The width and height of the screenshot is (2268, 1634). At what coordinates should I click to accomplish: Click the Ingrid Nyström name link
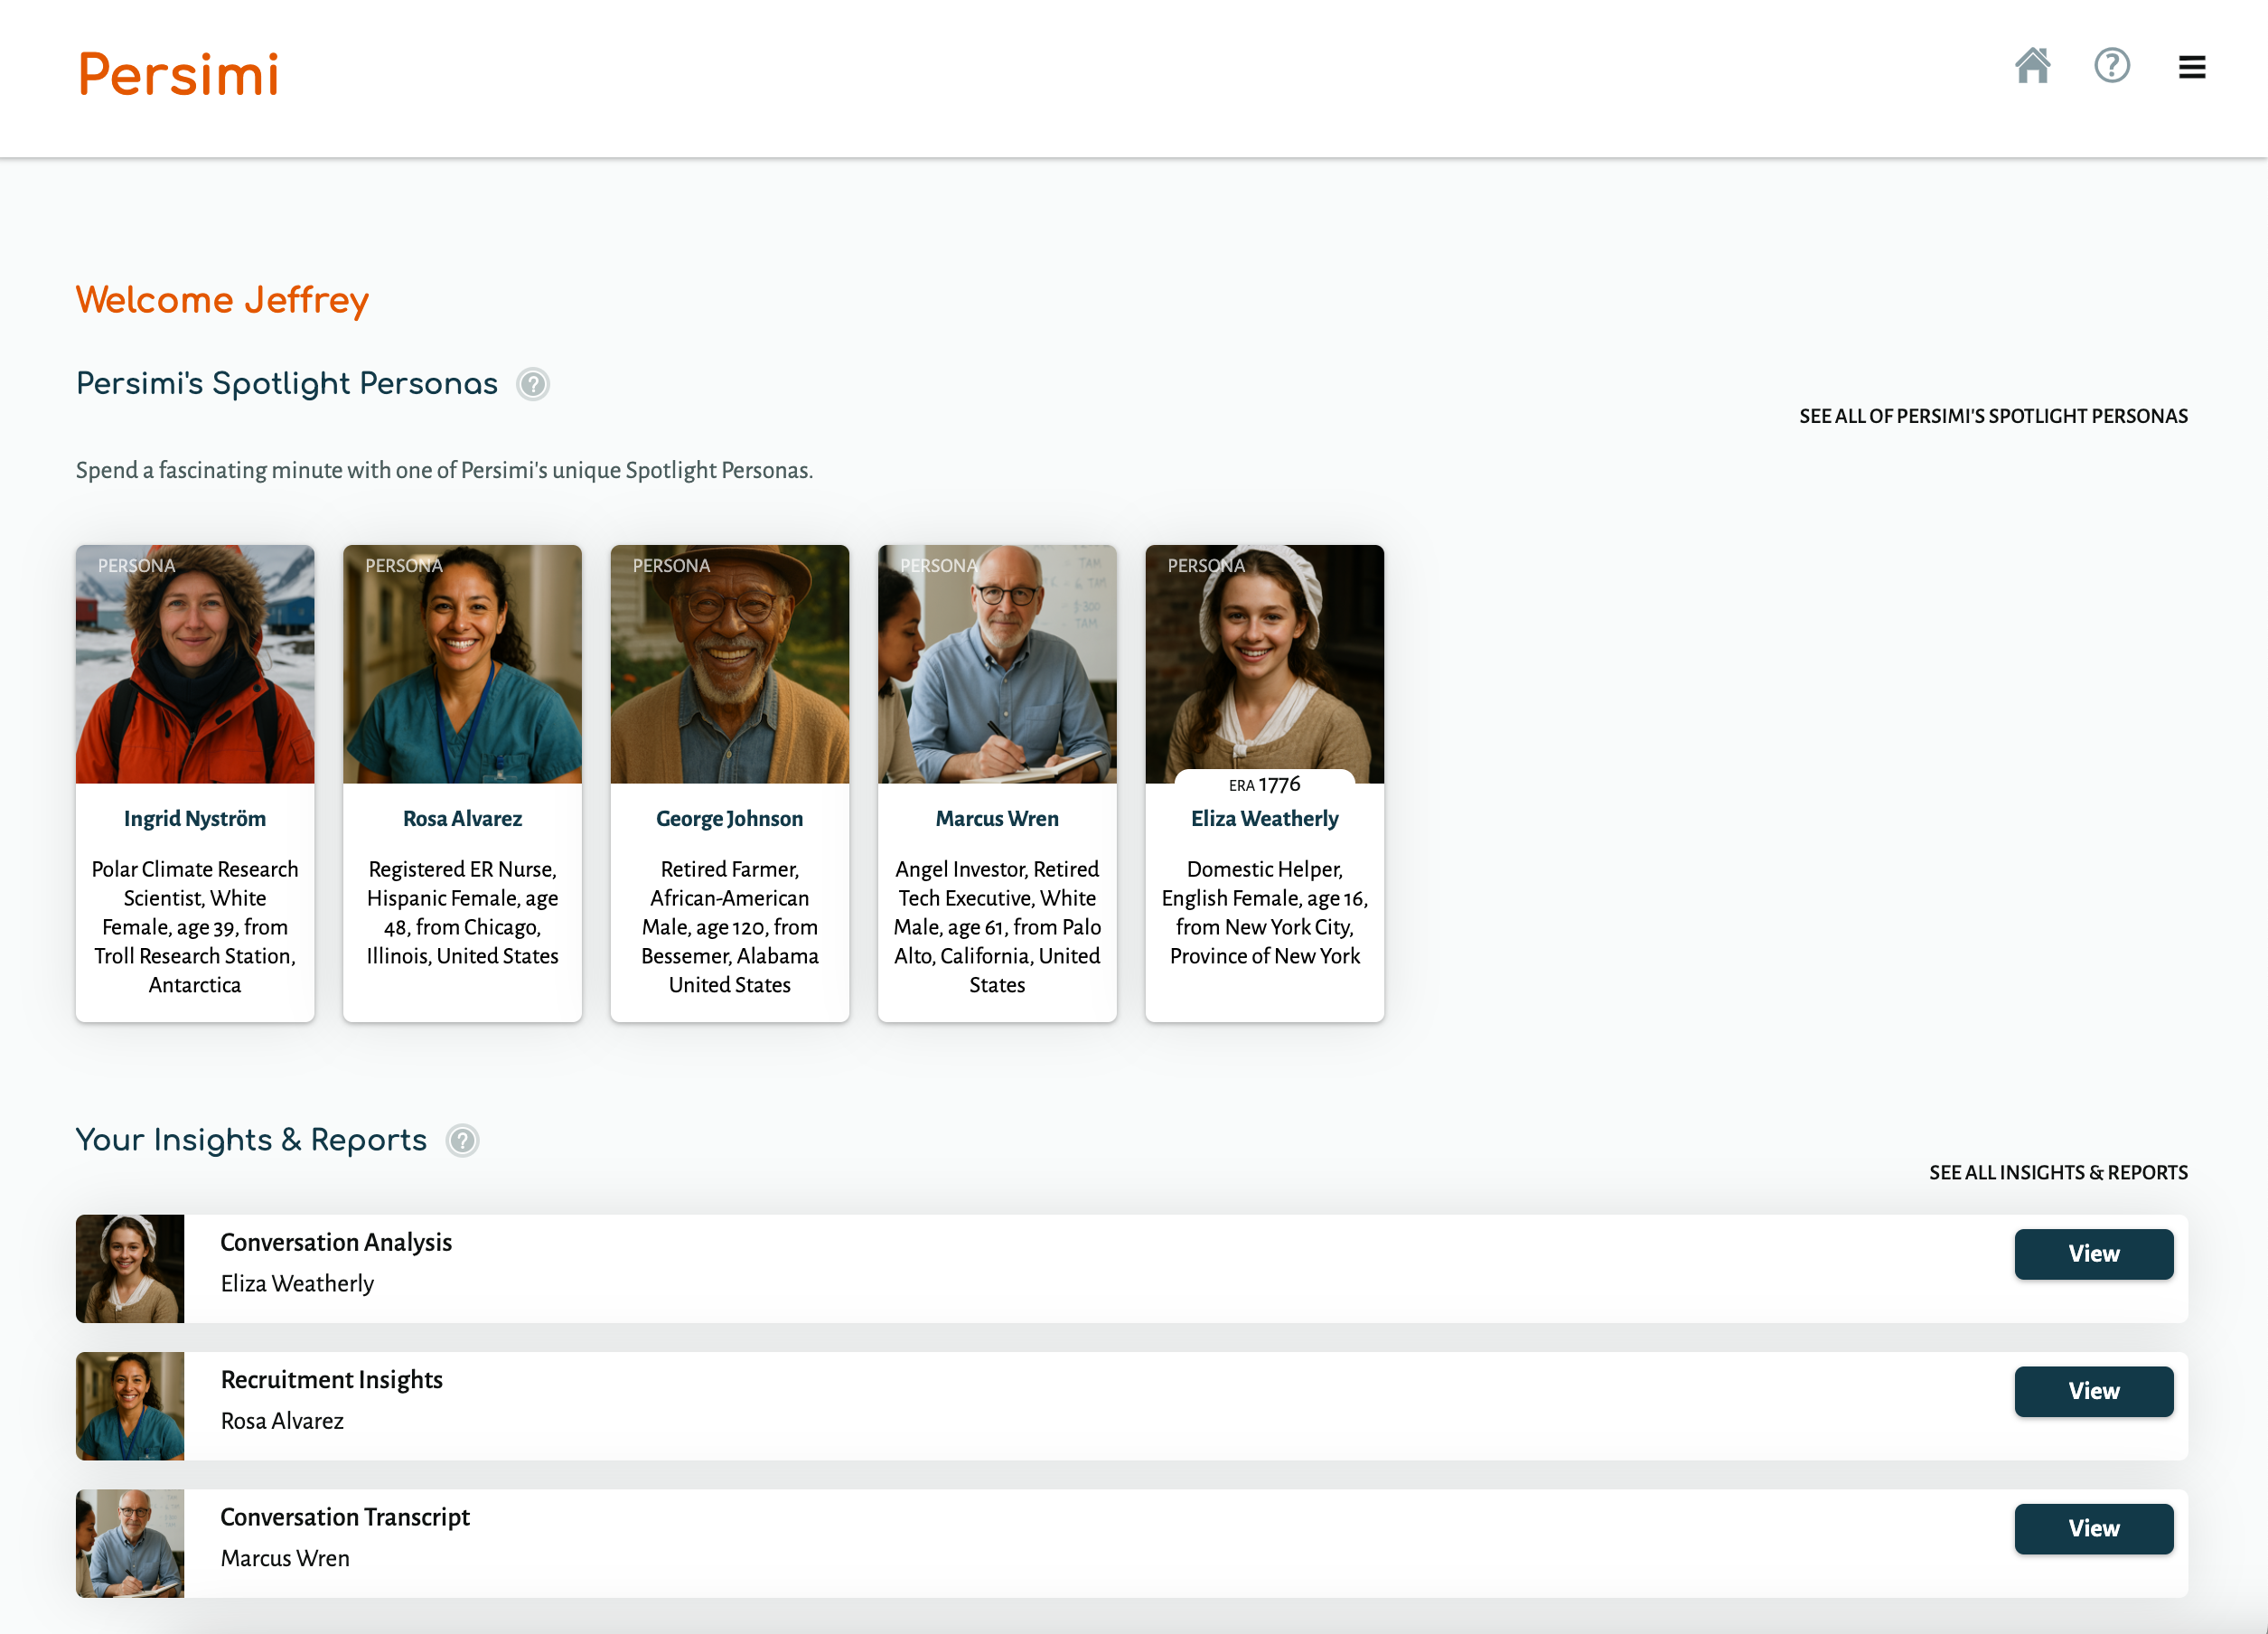coord(195,818)
